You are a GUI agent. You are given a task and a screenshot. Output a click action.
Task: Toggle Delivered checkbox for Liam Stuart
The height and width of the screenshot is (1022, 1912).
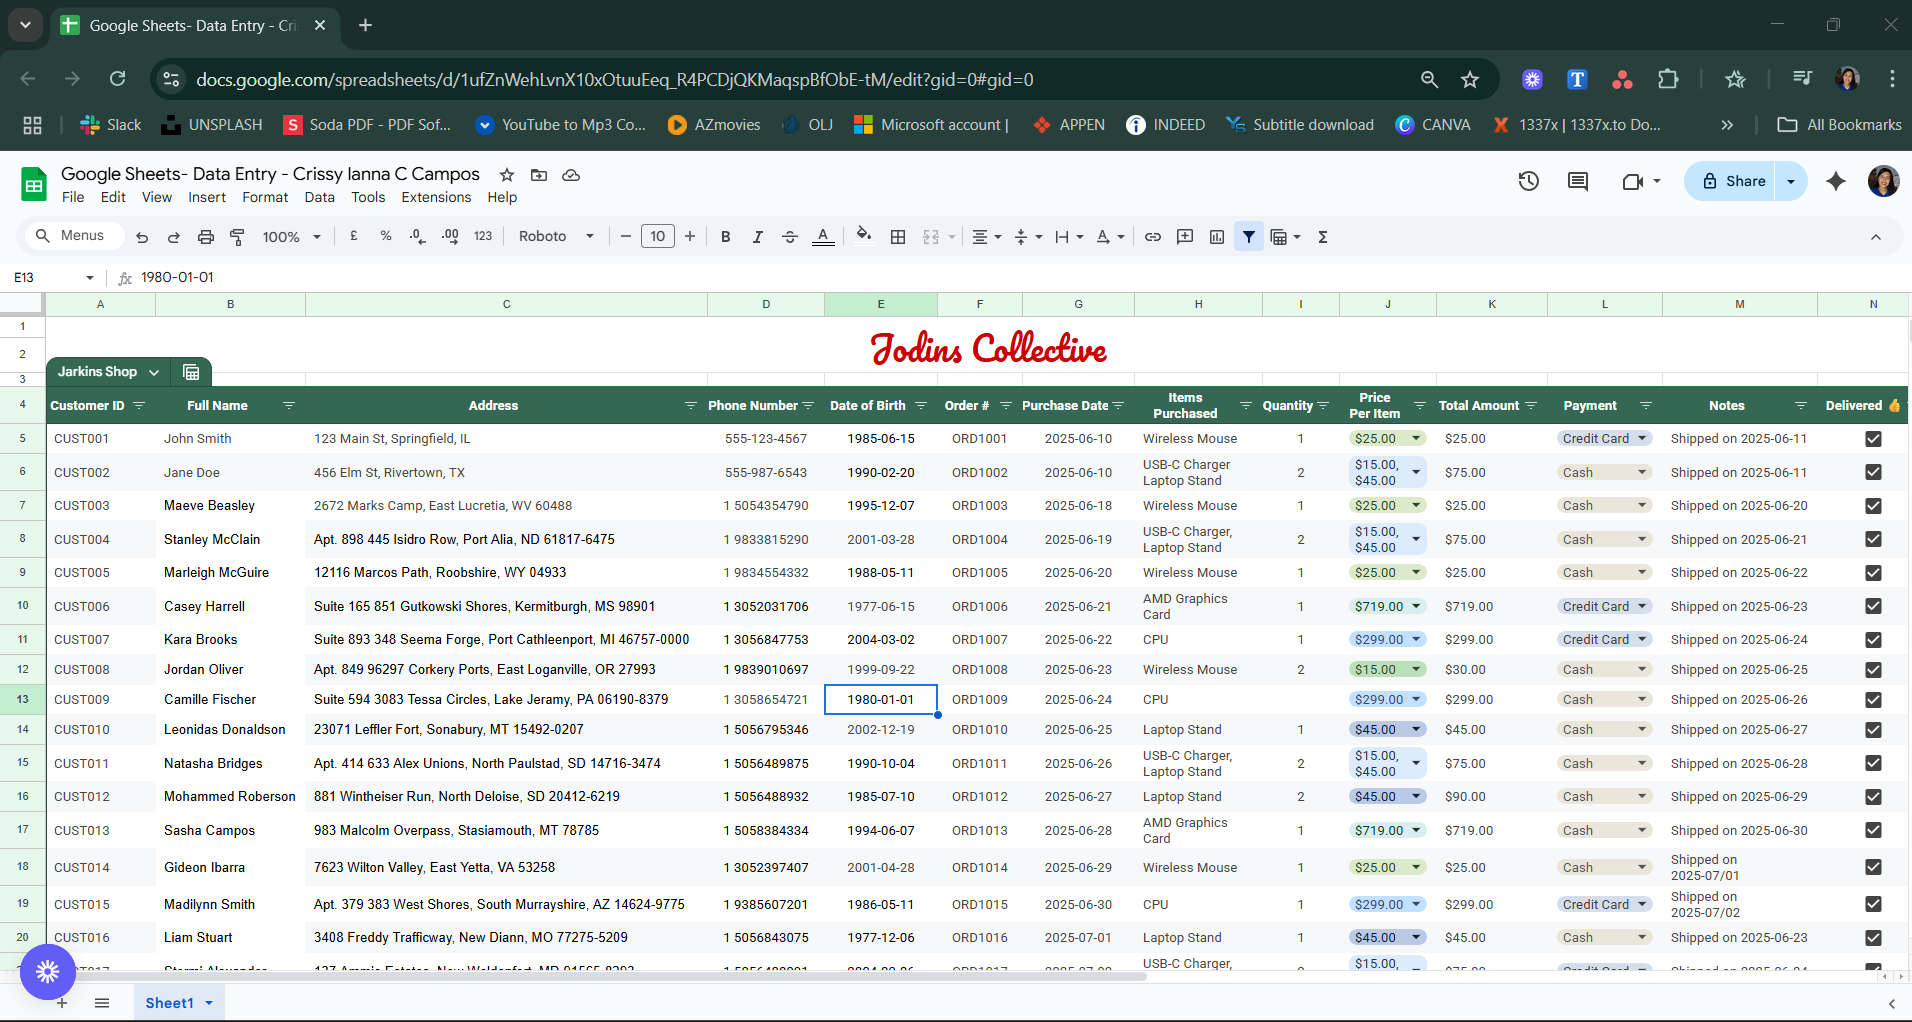point(1873,938)
